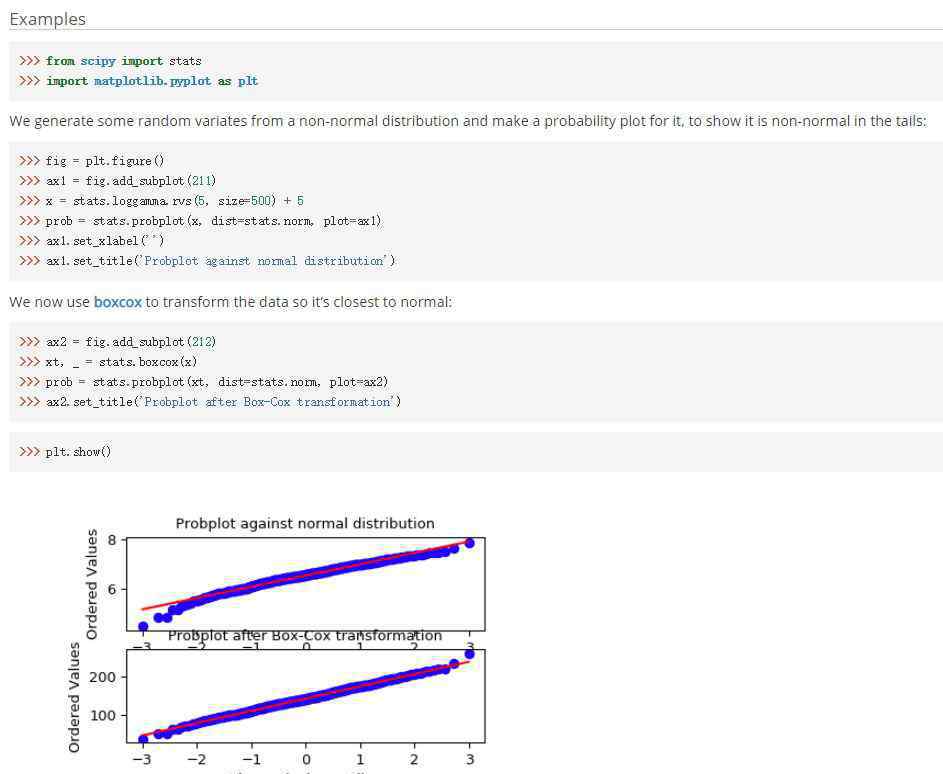Click 'Probplot against normal distribution' plot title
Viewport: 943px width, 774px height.
tap(304, 523)
